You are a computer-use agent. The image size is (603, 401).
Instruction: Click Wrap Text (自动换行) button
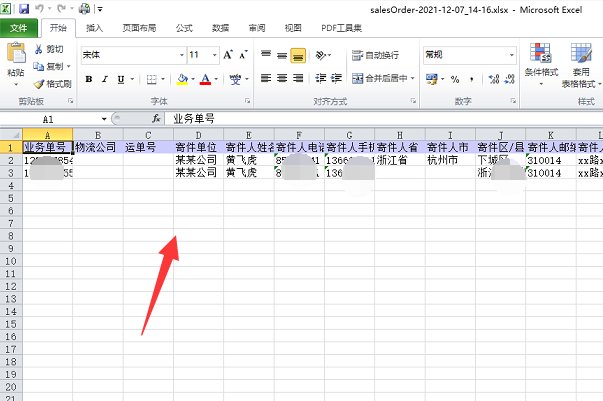pos(375,55)
